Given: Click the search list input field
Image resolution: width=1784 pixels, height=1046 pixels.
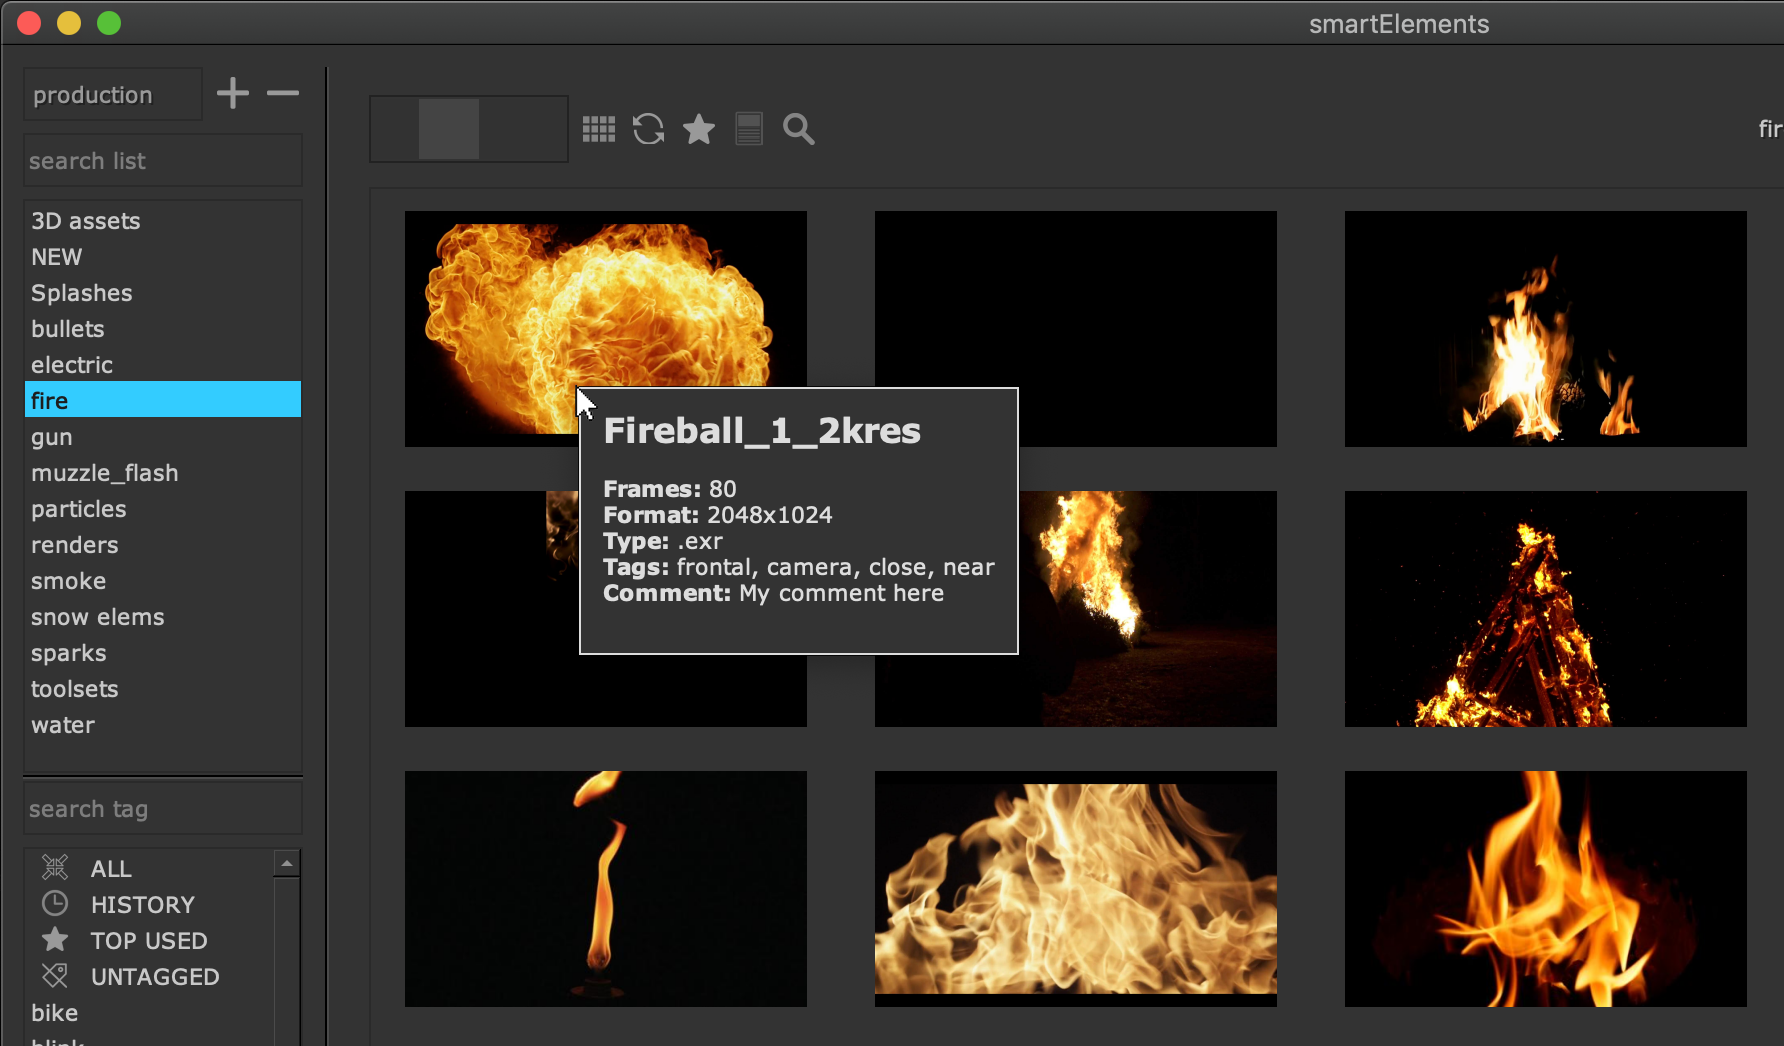Looking at the screenshot, I should tap(162, 161).
